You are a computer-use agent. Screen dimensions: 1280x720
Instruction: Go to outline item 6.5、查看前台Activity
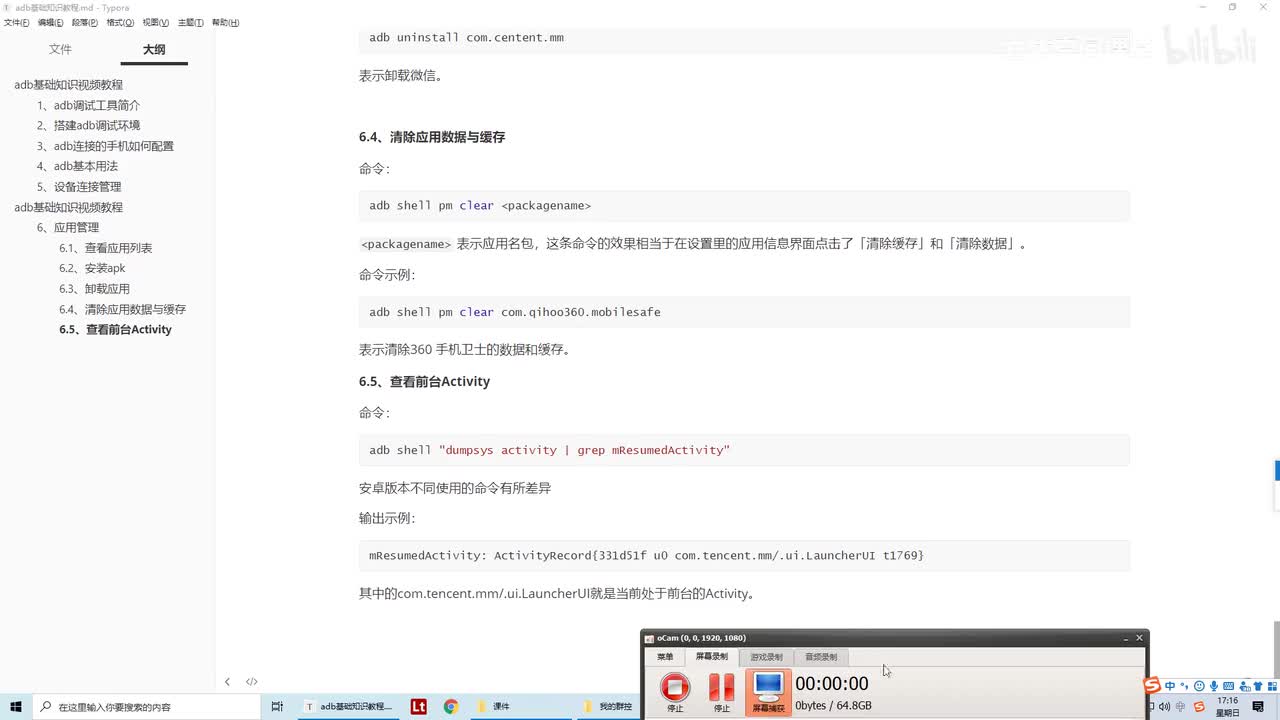point(115,329)
